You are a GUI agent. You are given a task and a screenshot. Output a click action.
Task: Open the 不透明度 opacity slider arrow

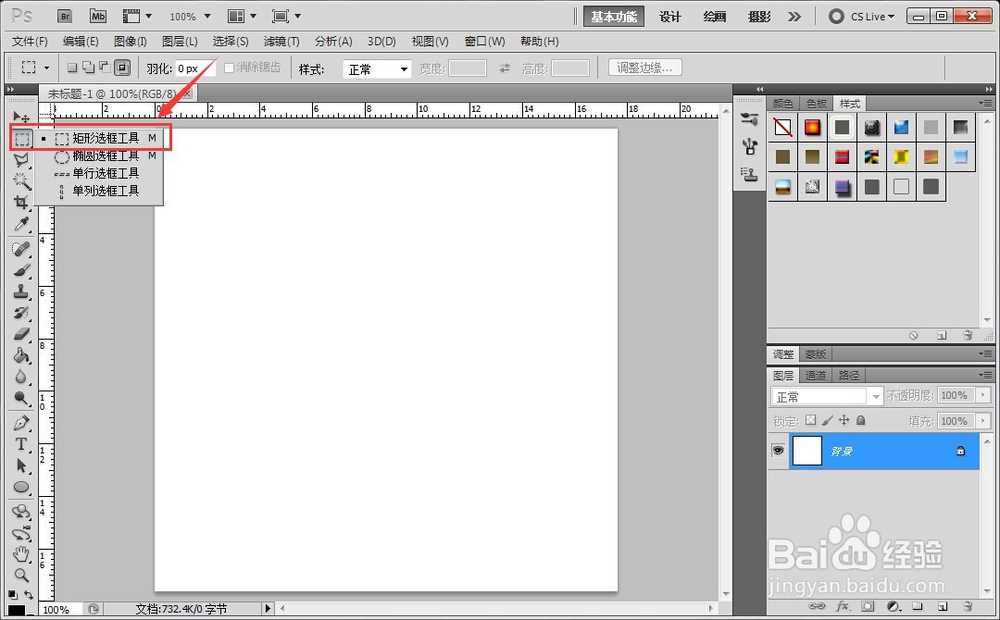(x=983, y=395)
